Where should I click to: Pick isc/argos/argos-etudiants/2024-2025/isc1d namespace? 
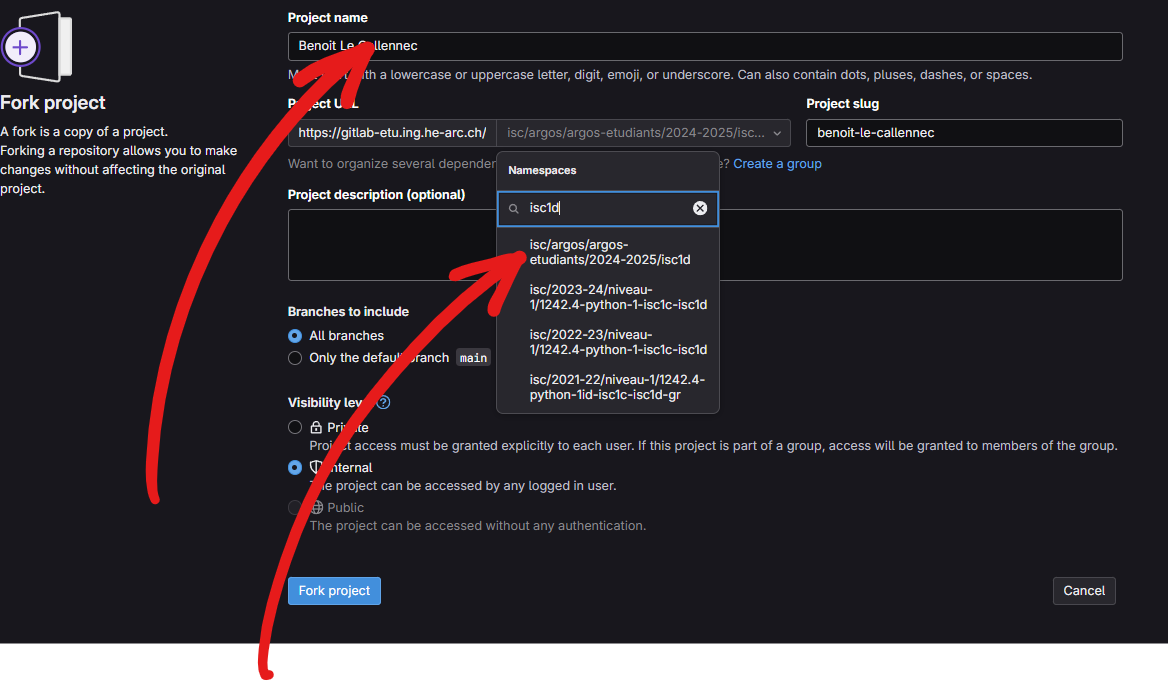coord(609,252)
